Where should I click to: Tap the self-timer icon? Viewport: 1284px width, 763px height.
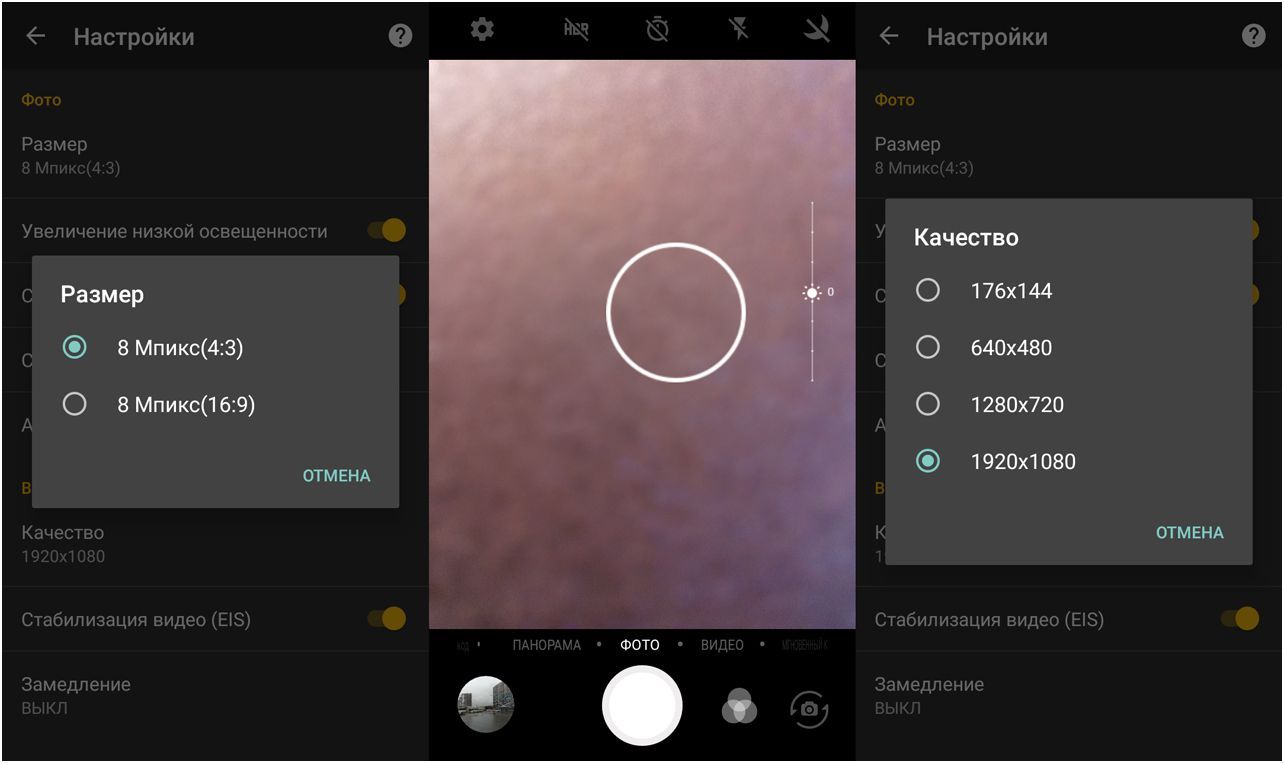(x=657, y=30)
